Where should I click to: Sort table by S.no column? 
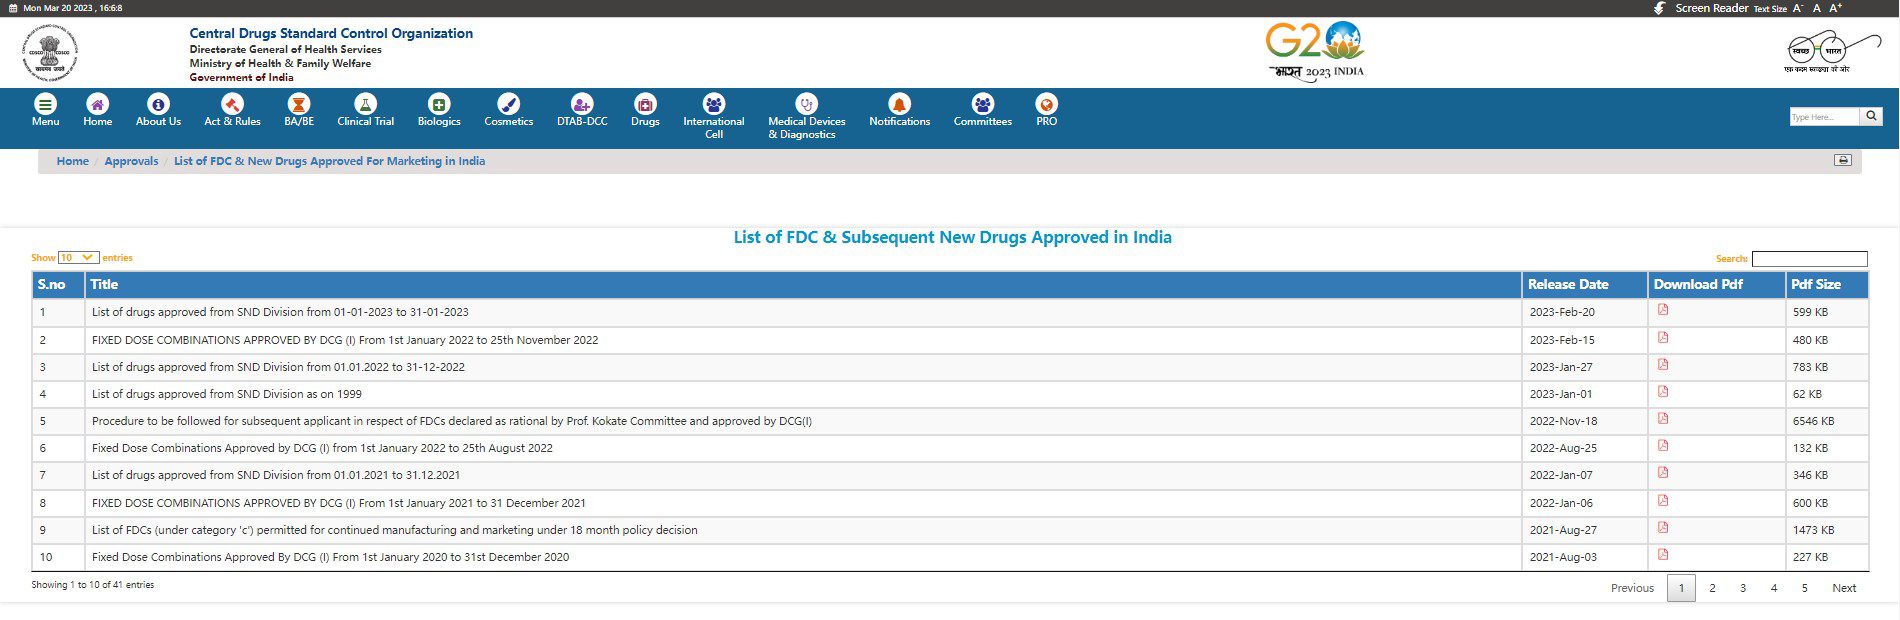[x=58, y=285]
